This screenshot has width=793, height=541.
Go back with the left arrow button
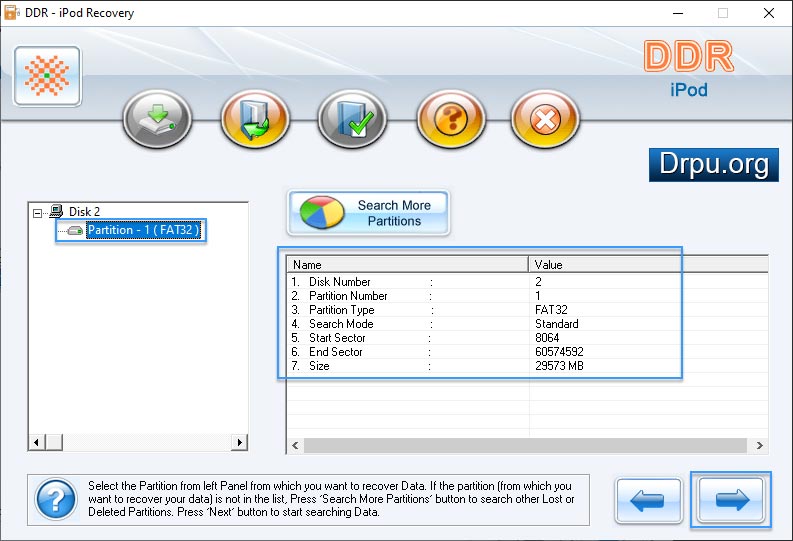(x=648, y=500)
